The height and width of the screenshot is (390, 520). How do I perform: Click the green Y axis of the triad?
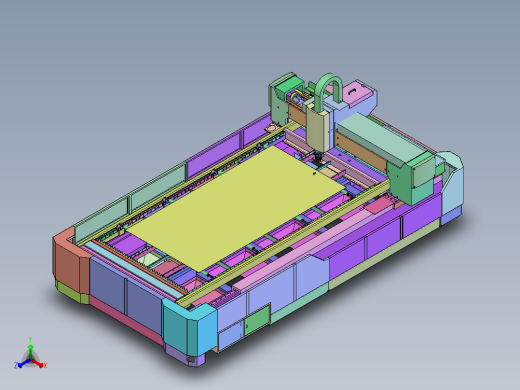[x=30, y=349]
